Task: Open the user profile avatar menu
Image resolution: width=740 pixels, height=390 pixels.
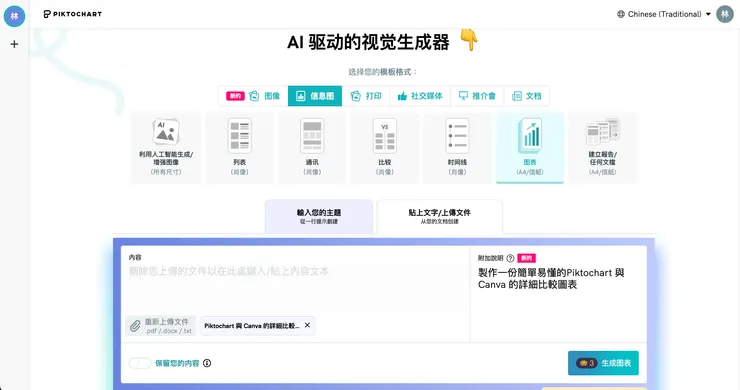Action: [x=725, y=14]
